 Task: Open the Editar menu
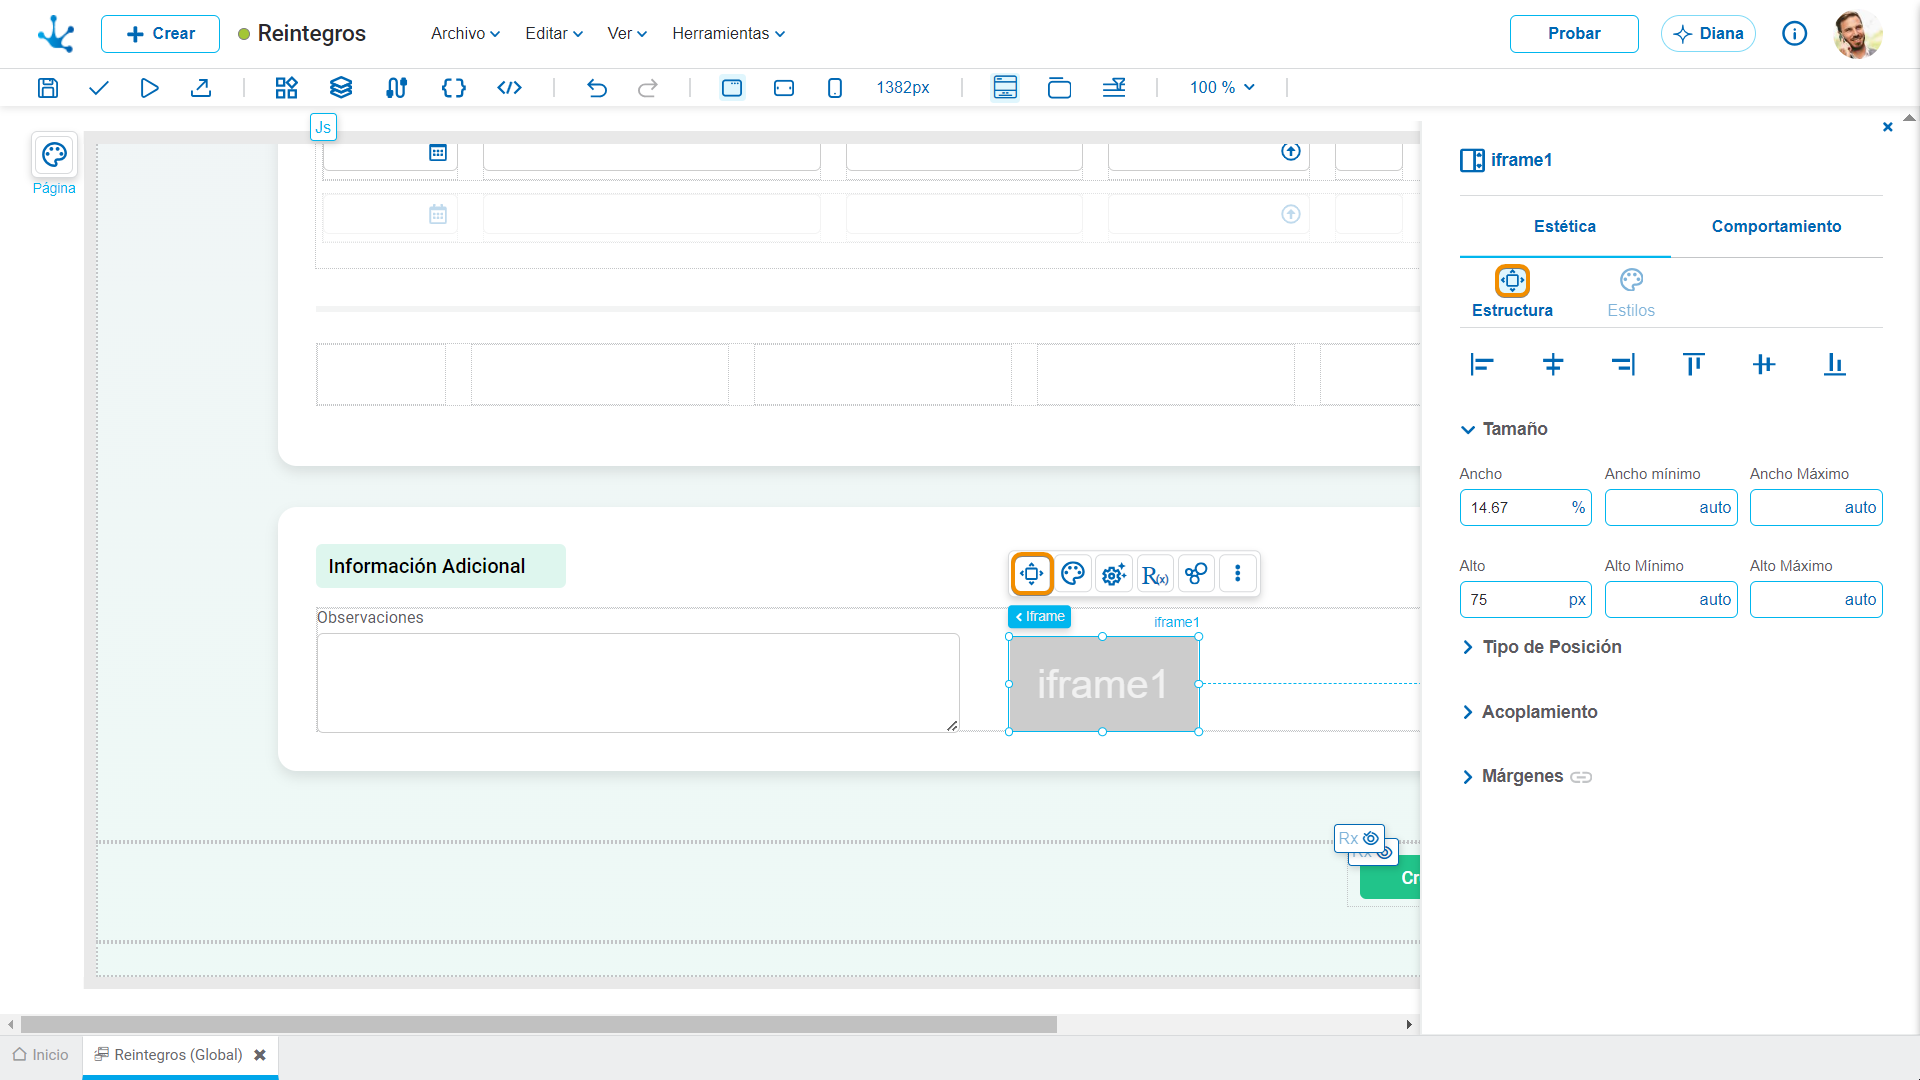click(x=554, y=34)
